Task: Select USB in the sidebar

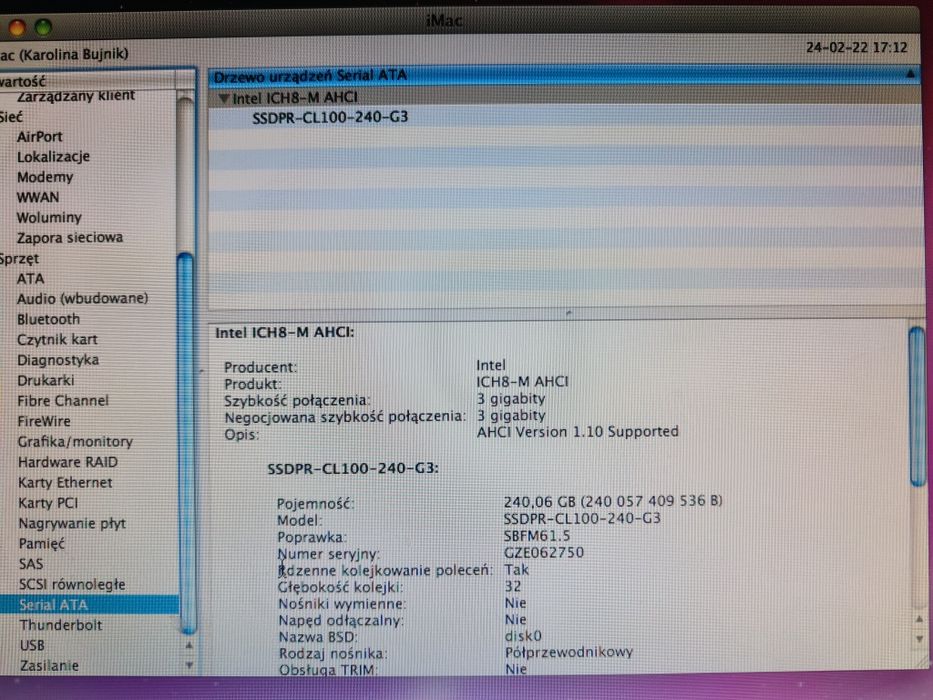Action: click(x=32, y=646)
